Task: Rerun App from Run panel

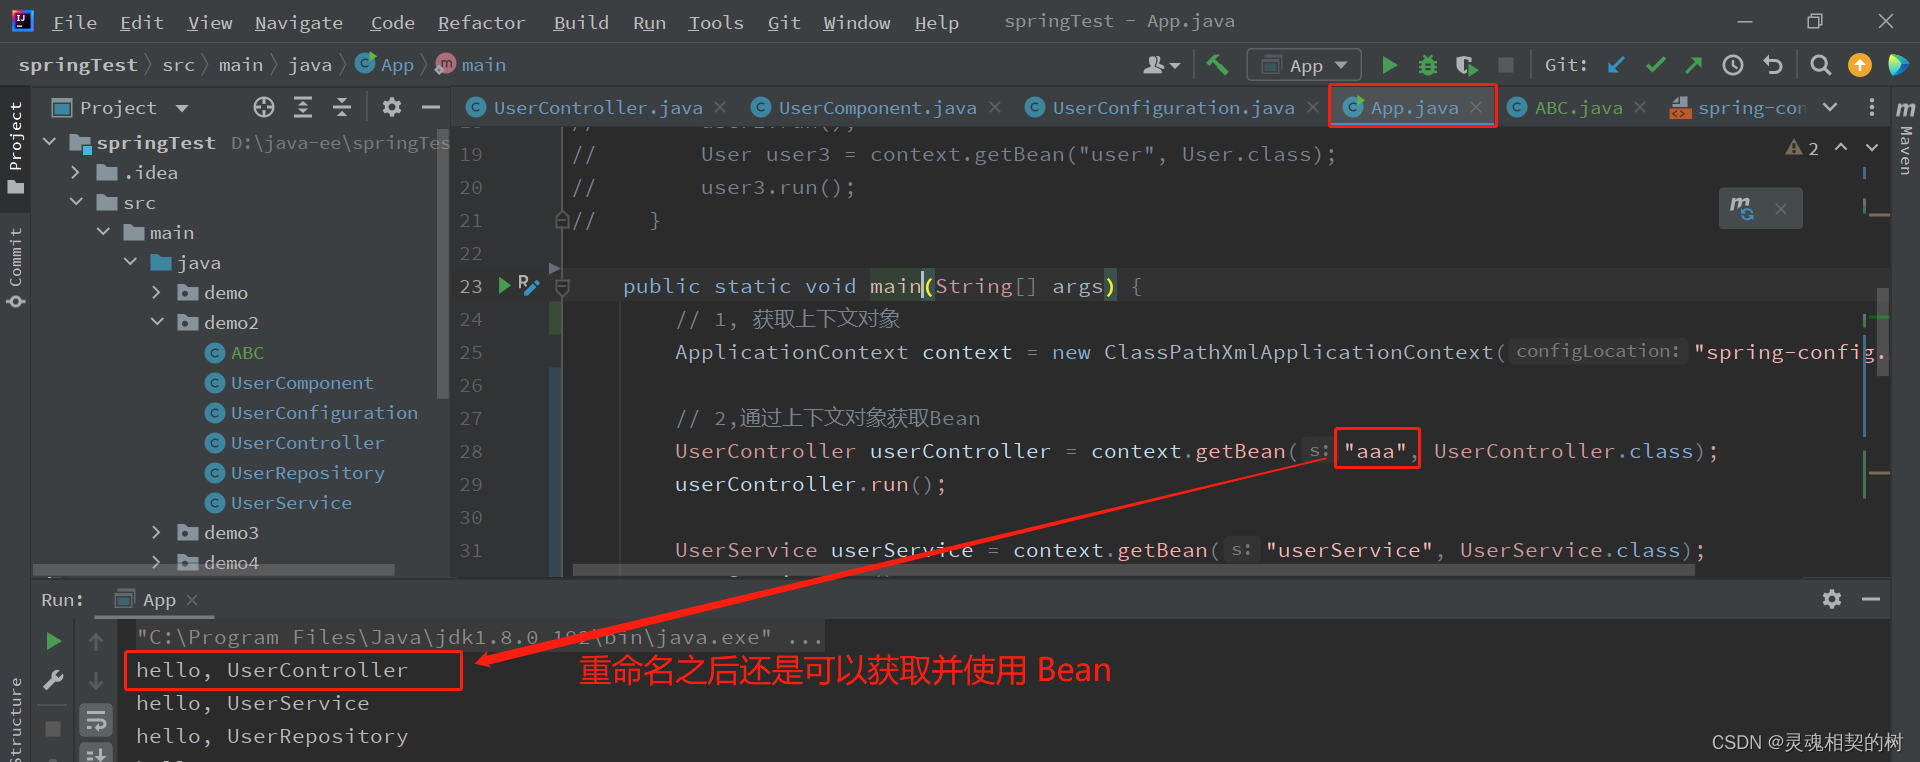Action: 54,641
